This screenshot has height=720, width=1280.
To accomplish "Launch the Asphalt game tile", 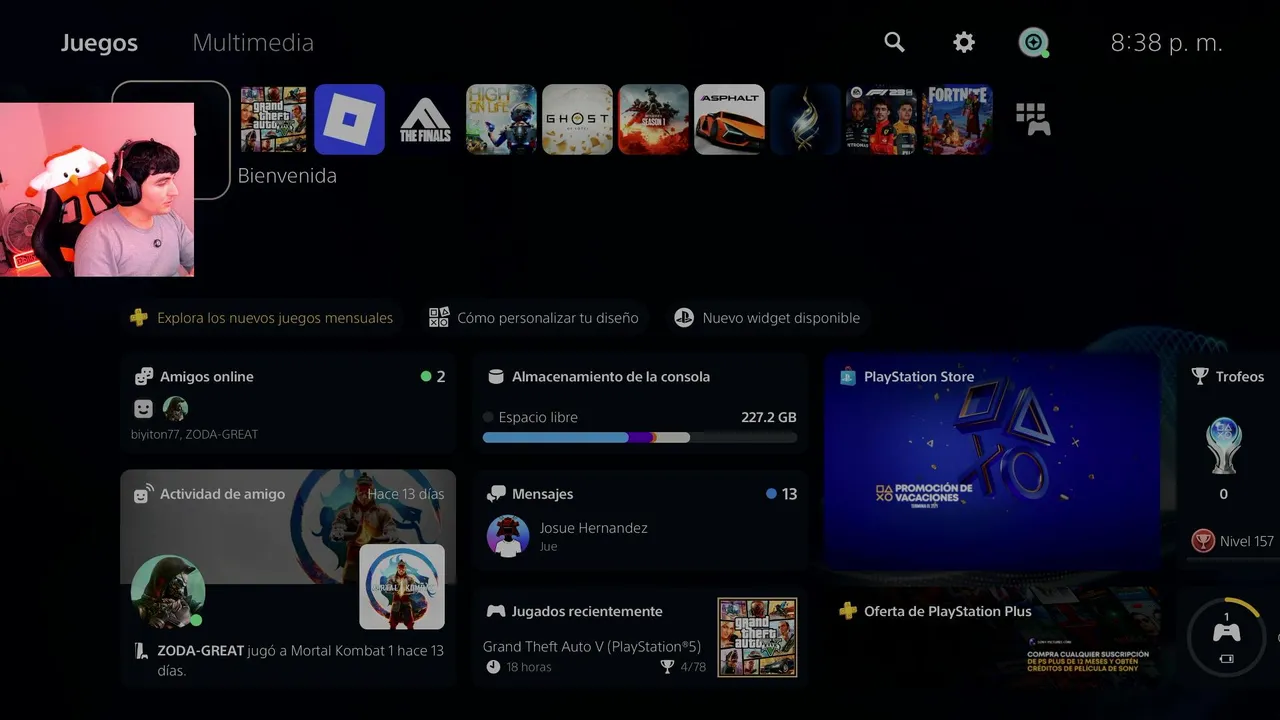I will coord(729,119).
